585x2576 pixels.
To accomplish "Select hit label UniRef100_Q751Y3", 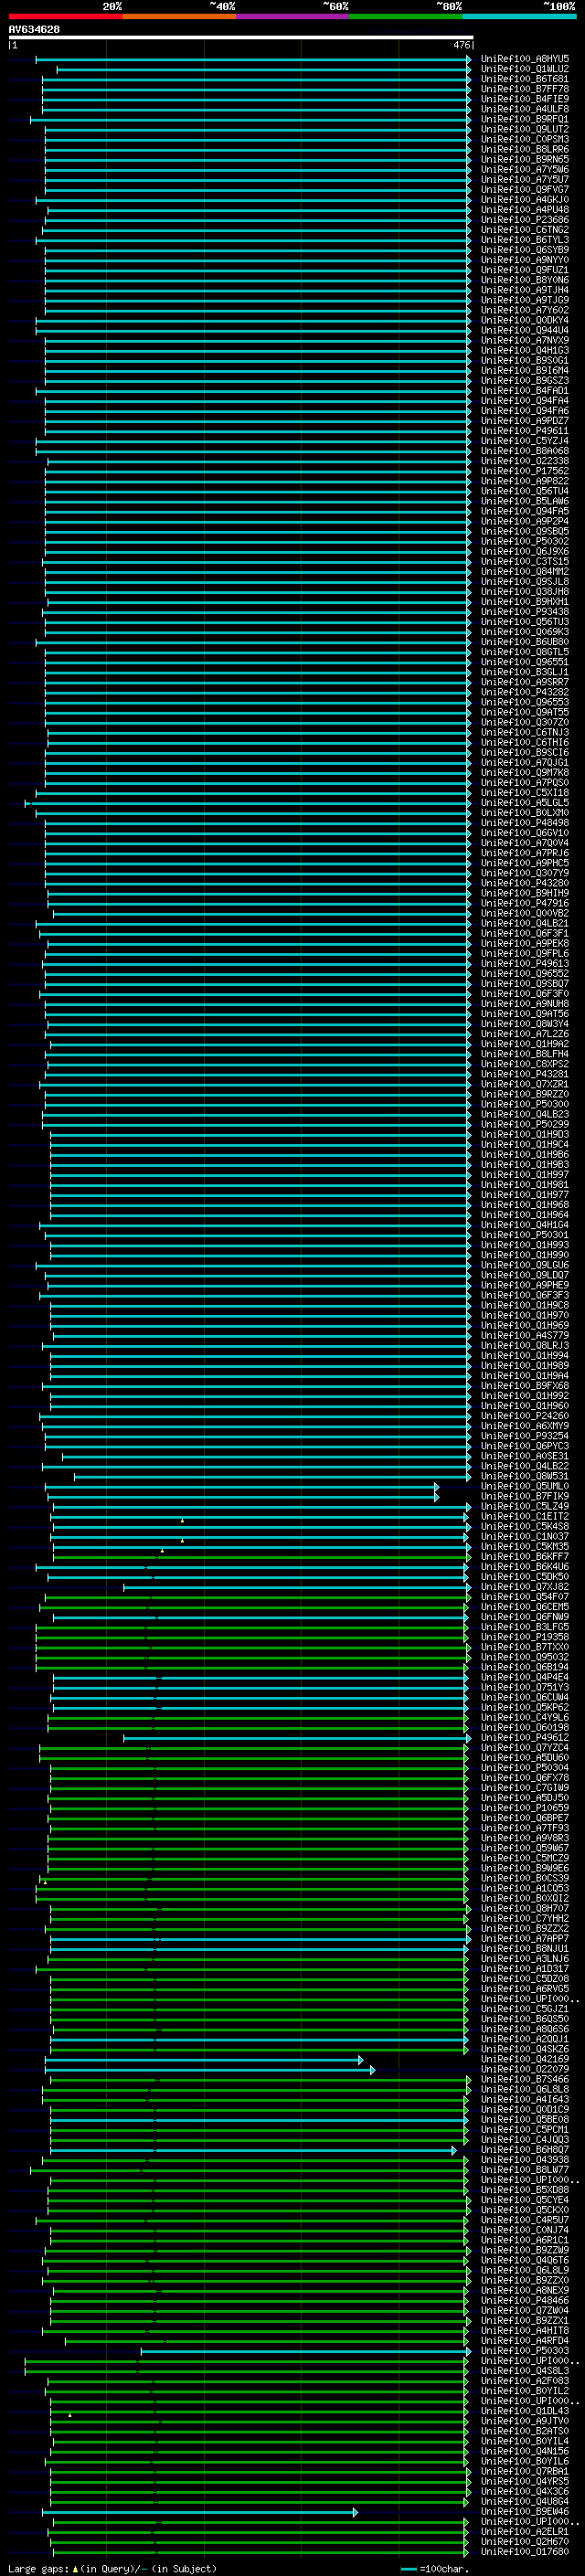I will pyautogui.click(x=525, y=1688).
